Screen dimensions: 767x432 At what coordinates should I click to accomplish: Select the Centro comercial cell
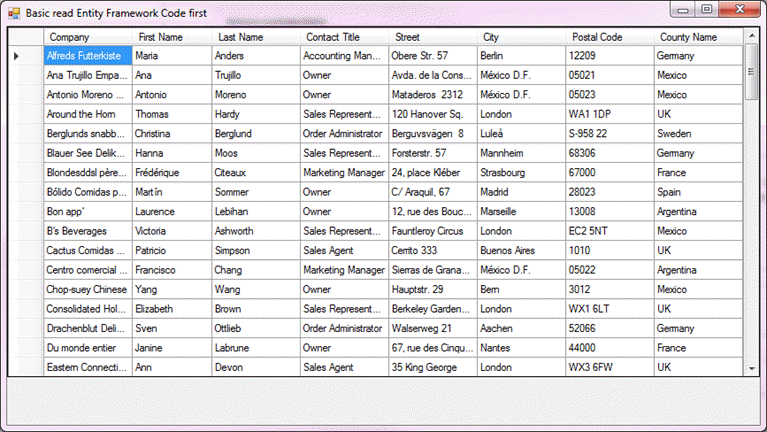pos(88,270)
